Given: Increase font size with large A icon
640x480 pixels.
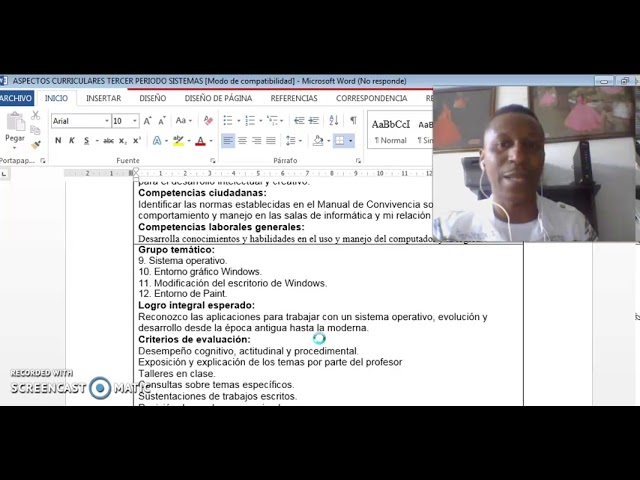Looking at the screenshot, I should point(147,121).
